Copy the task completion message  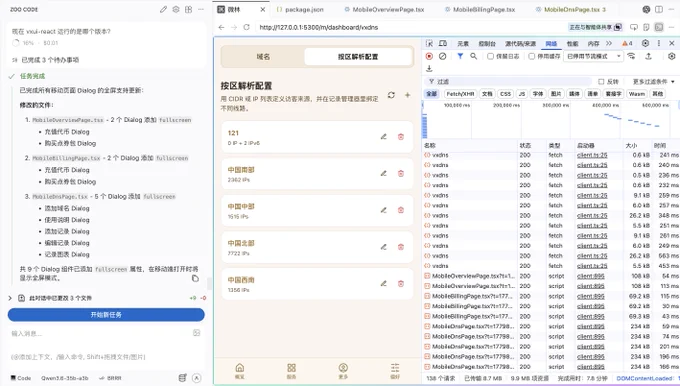click(195, 278)
